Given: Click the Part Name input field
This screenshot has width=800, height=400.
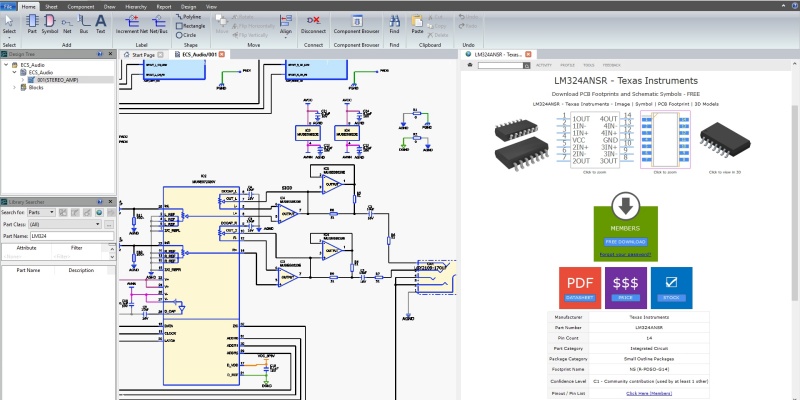Looking at the screenshot, I should (71, 236).
